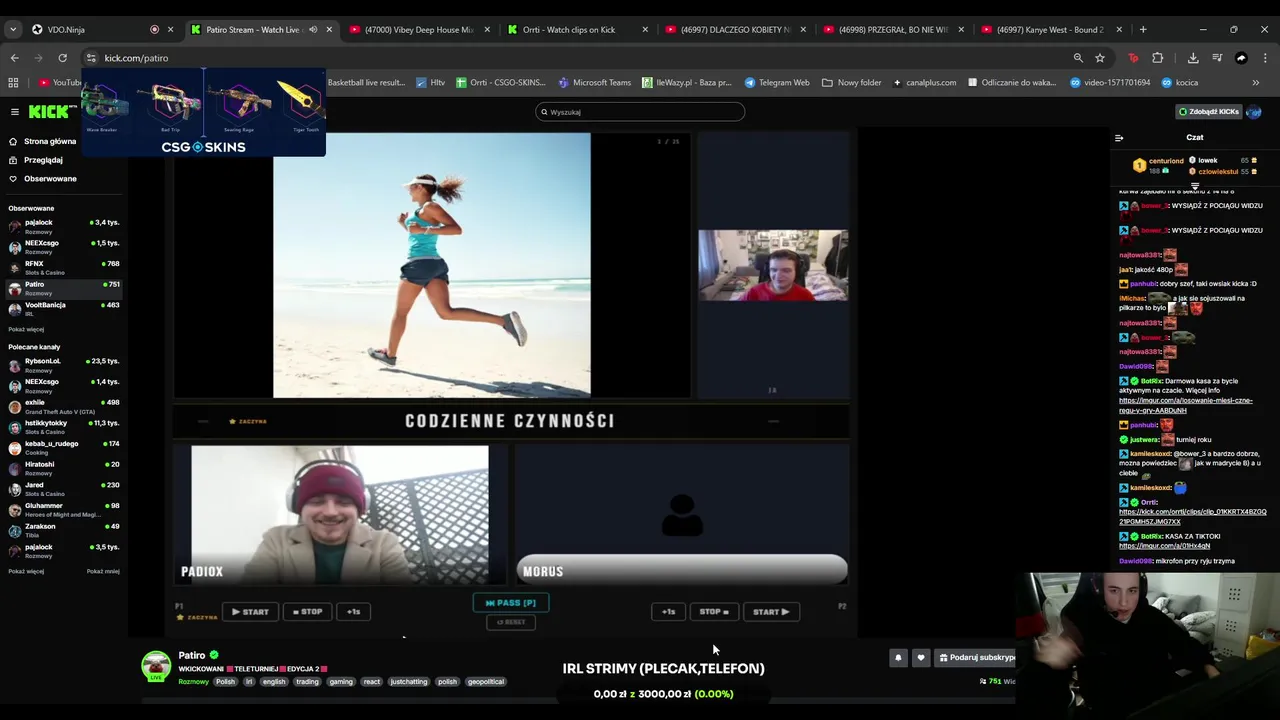
Task: Enable stream notifications bell icon
Action: (898, 657)
